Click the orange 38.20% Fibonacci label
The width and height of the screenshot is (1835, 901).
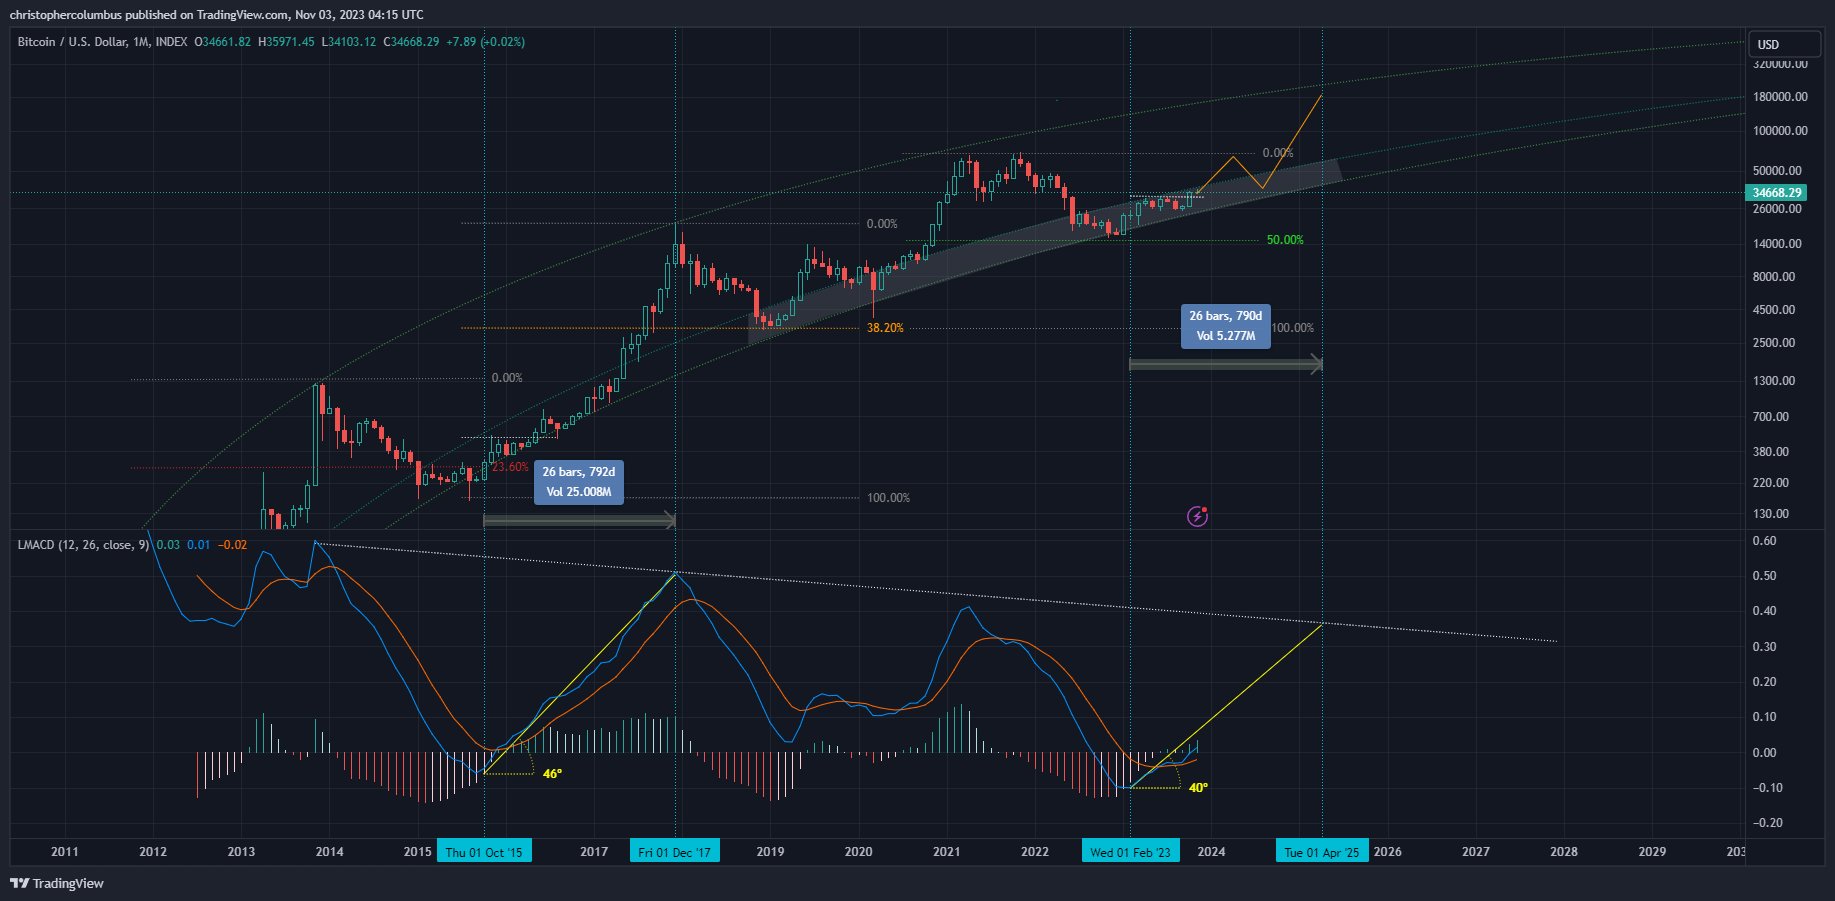coord(884,328)
